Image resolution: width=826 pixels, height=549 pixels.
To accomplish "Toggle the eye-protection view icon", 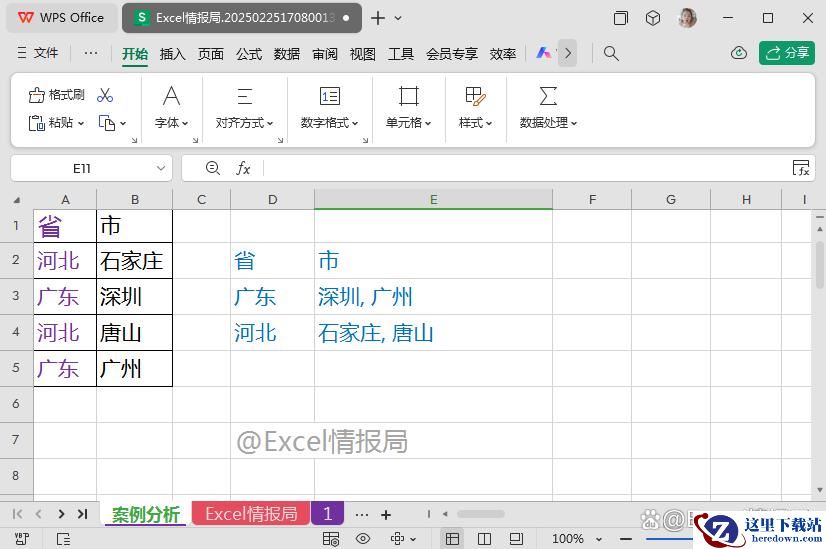I will coord(363,538).
